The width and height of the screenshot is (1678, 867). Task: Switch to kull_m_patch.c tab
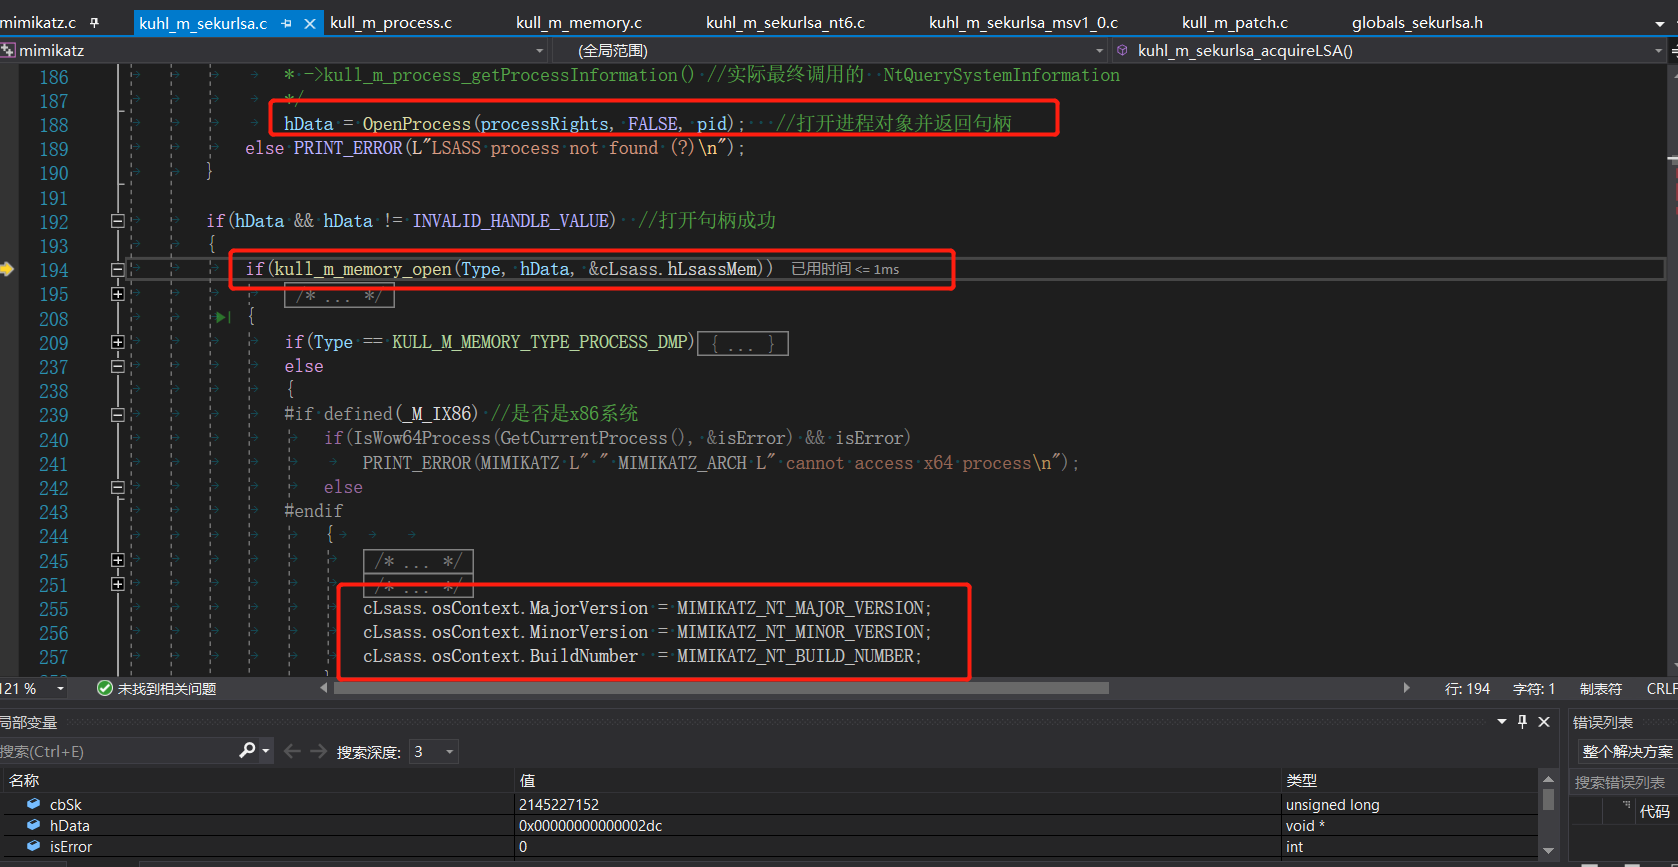click(x=1235, y=22)
